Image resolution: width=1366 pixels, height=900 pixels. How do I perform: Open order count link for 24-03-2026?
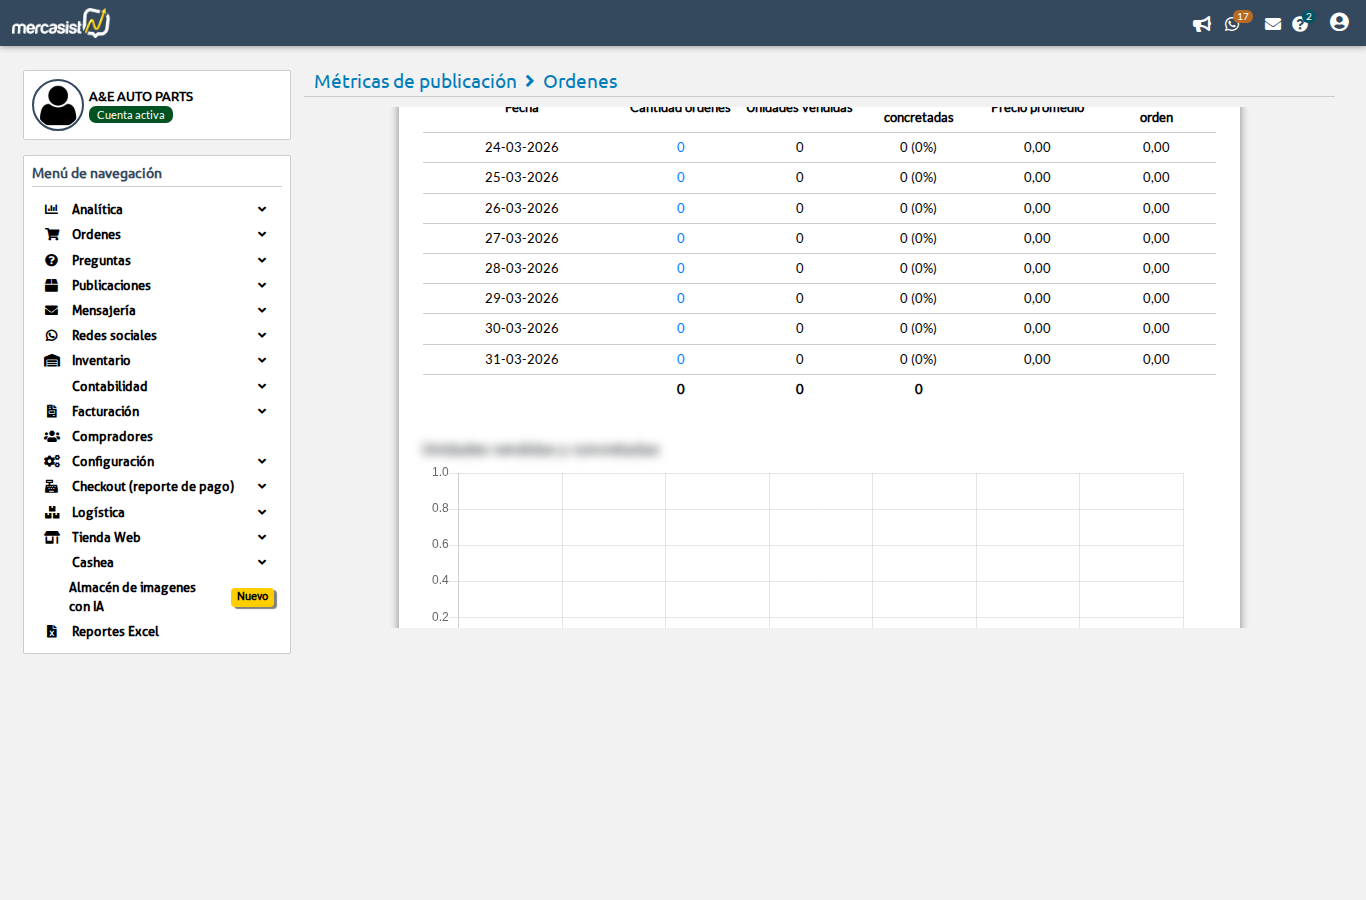click(x=681, y=147)
